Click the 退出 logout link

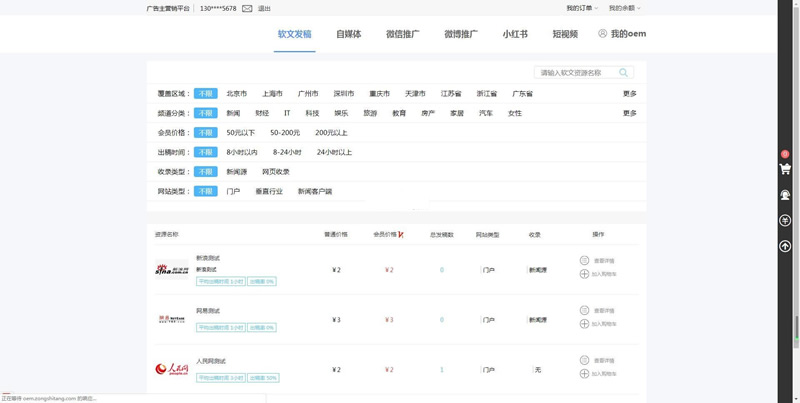click(x=264, y=8)
